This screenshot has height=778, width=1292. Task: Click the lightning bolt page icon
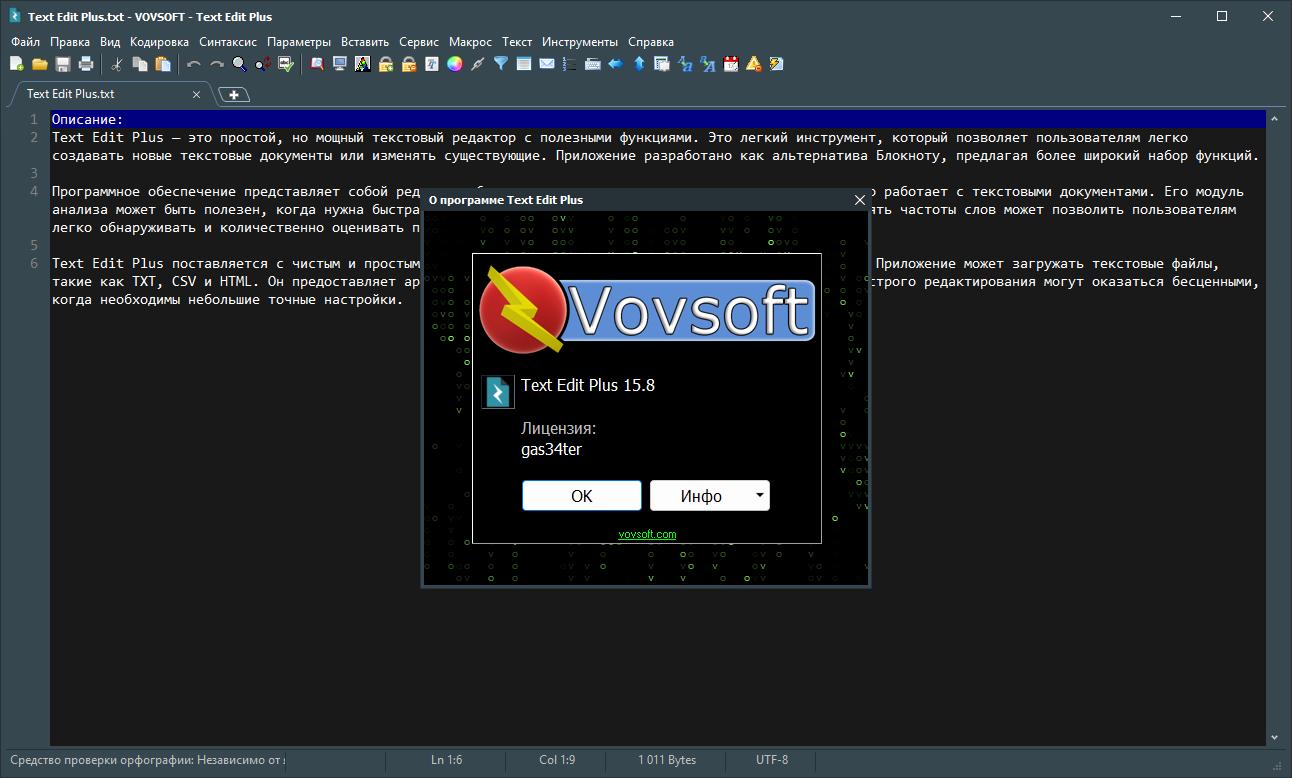[x=777, y=64]
